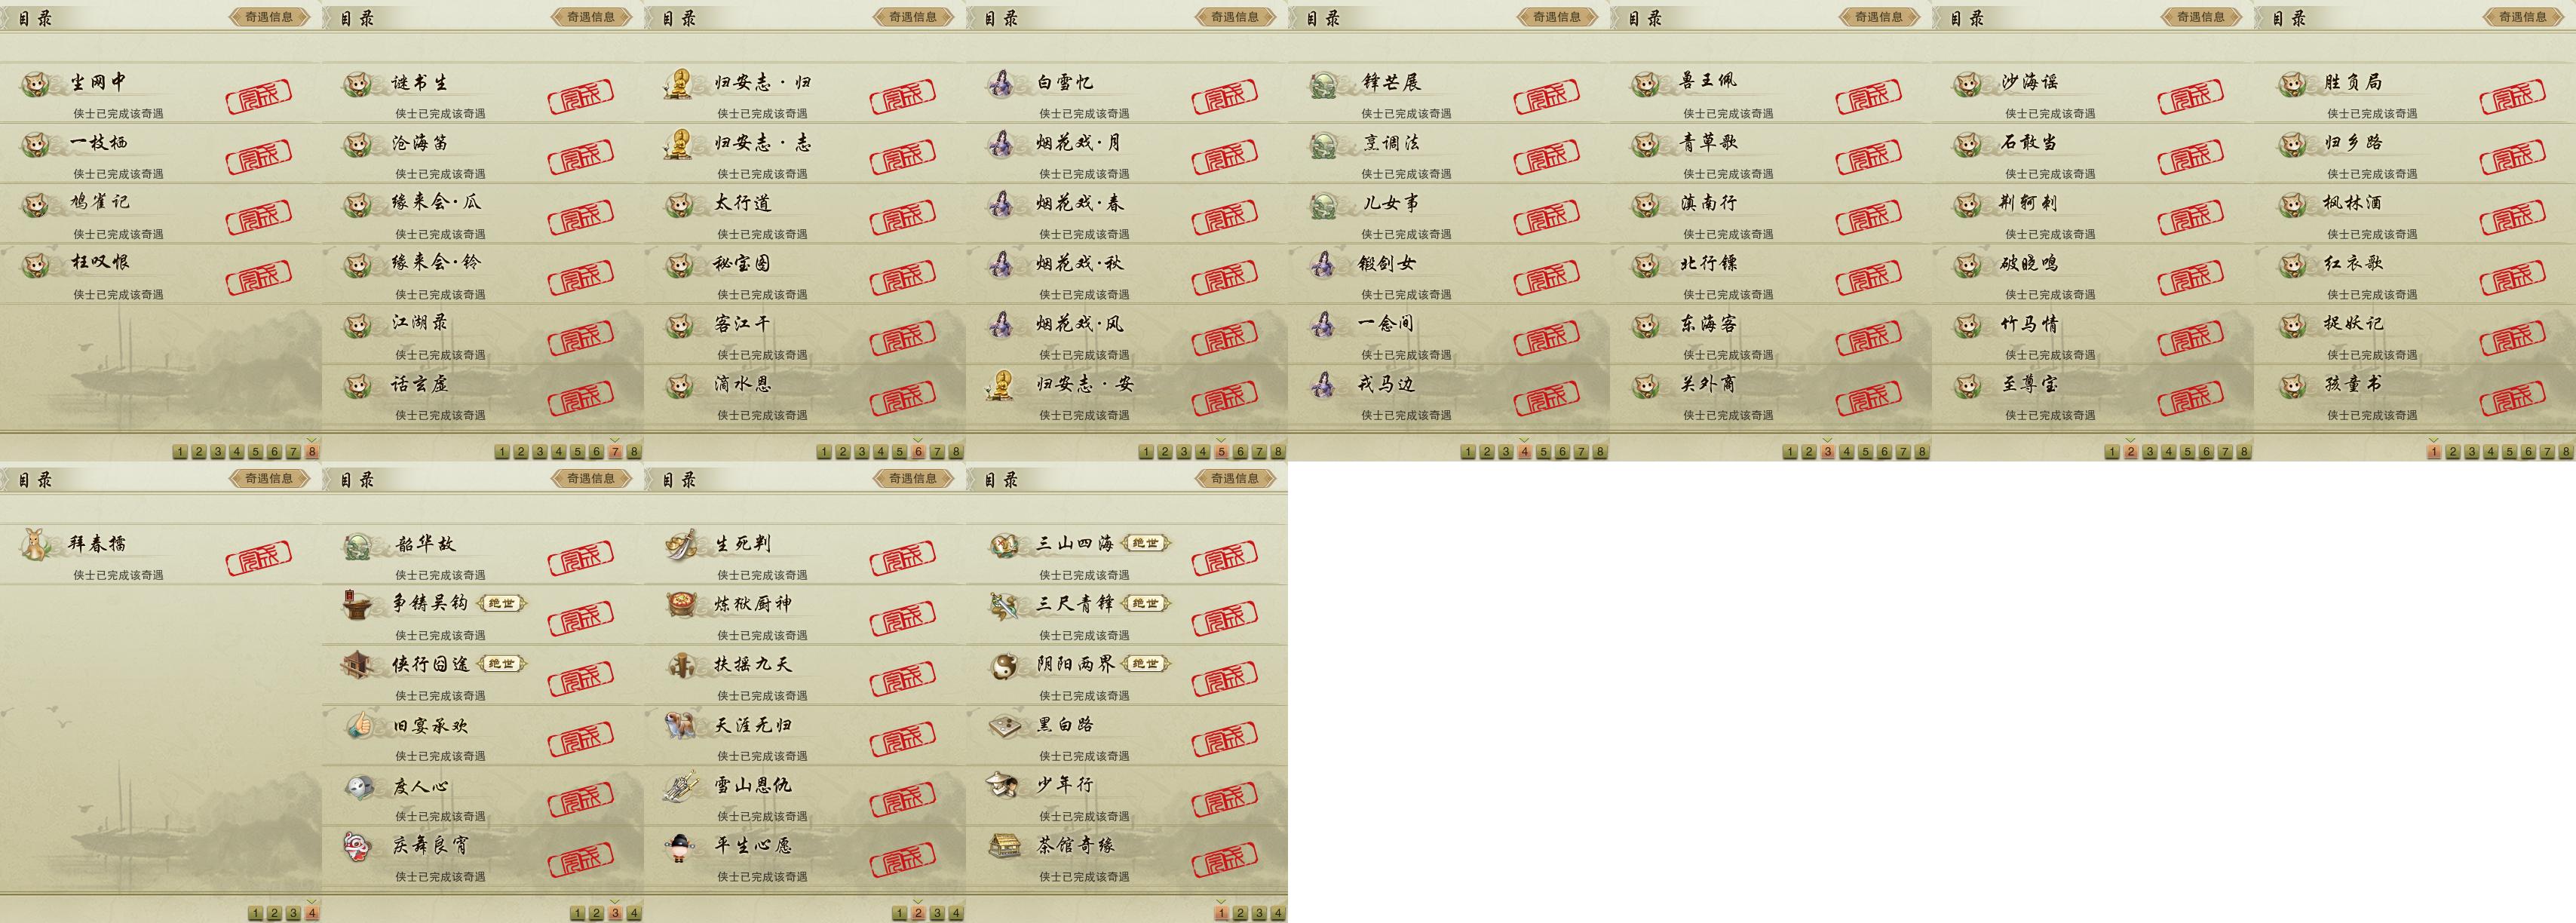Click 奇遇信息 button above 三山四海

1235,478
